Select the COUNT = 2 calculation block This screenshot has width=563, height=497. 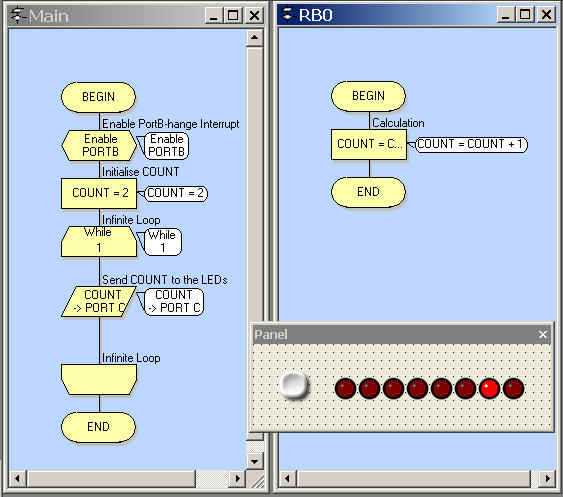pos(99,193)
